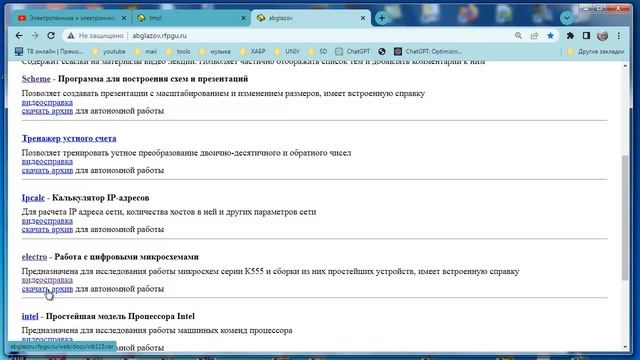Open the Extensions puzzle menu
640x360 pixels.
coord(570,36)
